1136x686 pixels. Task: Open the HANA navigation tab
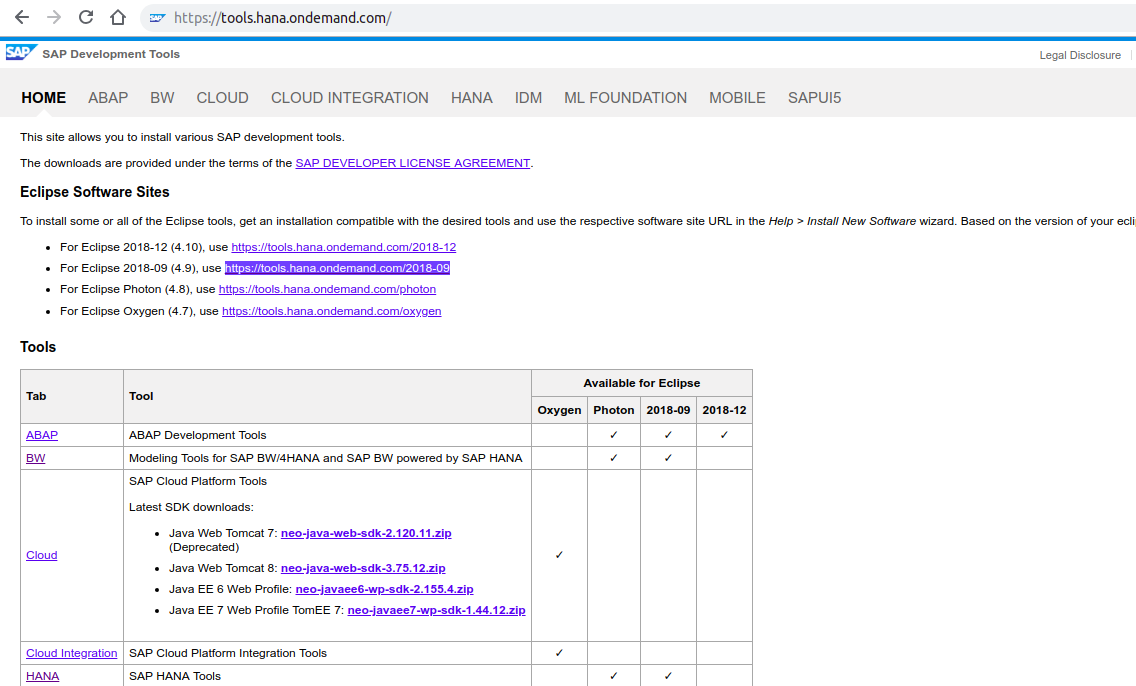(471, 98)
